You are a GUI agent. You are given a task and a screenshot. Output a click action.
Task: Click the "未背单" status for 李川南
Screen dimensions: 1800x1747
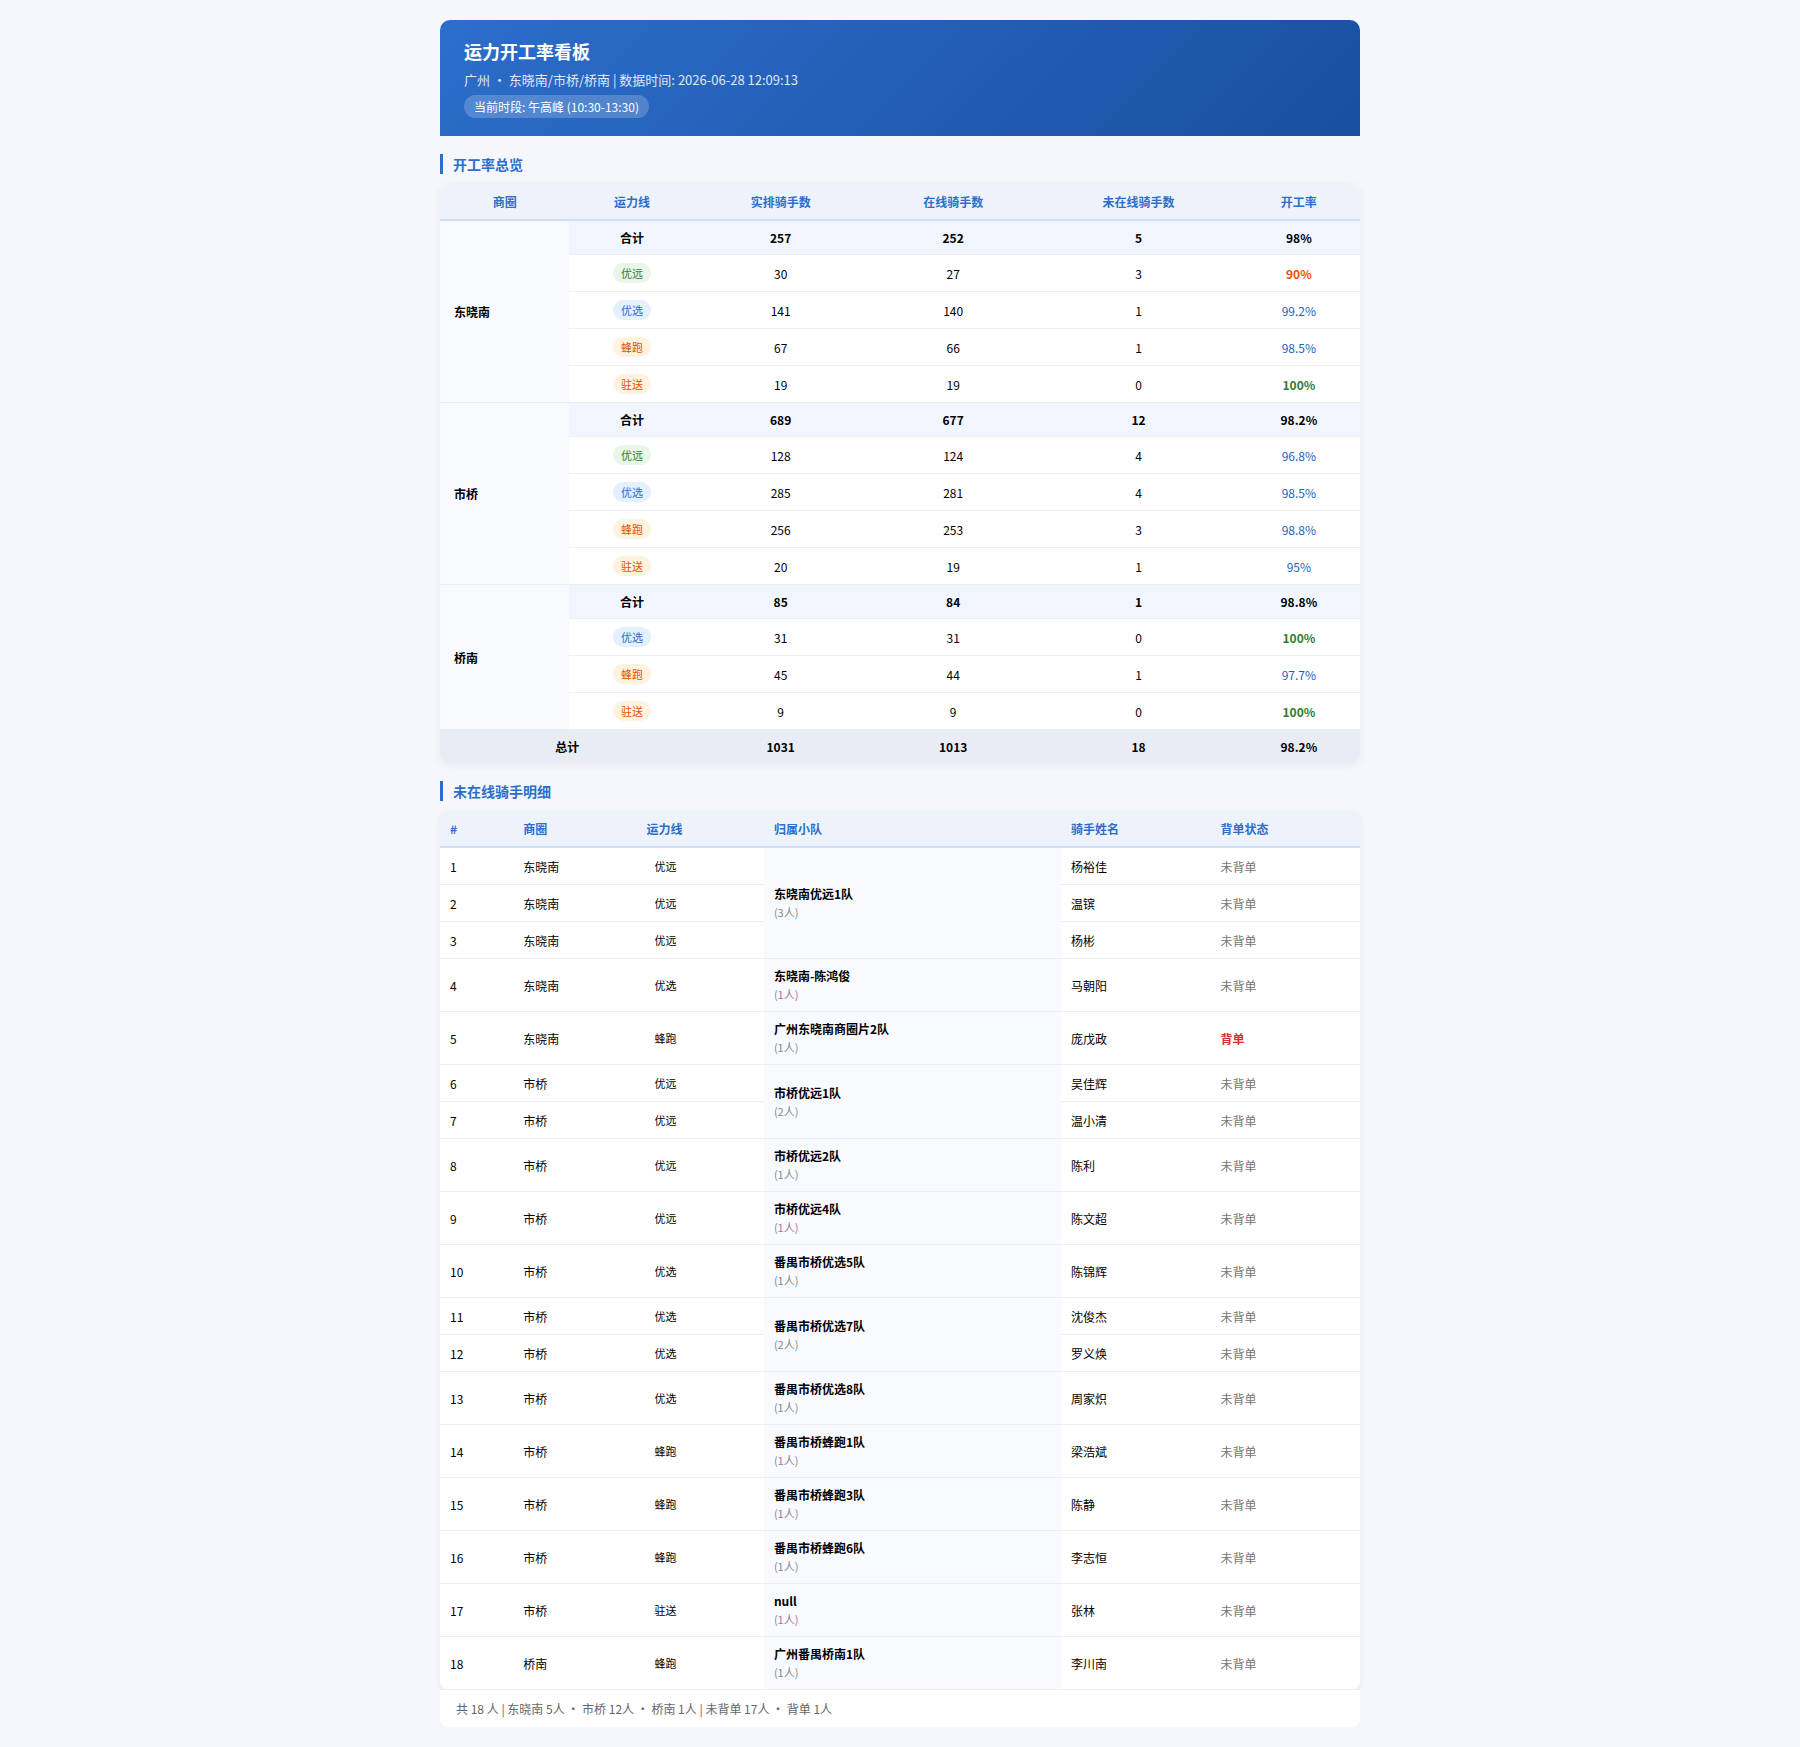1238,1664
